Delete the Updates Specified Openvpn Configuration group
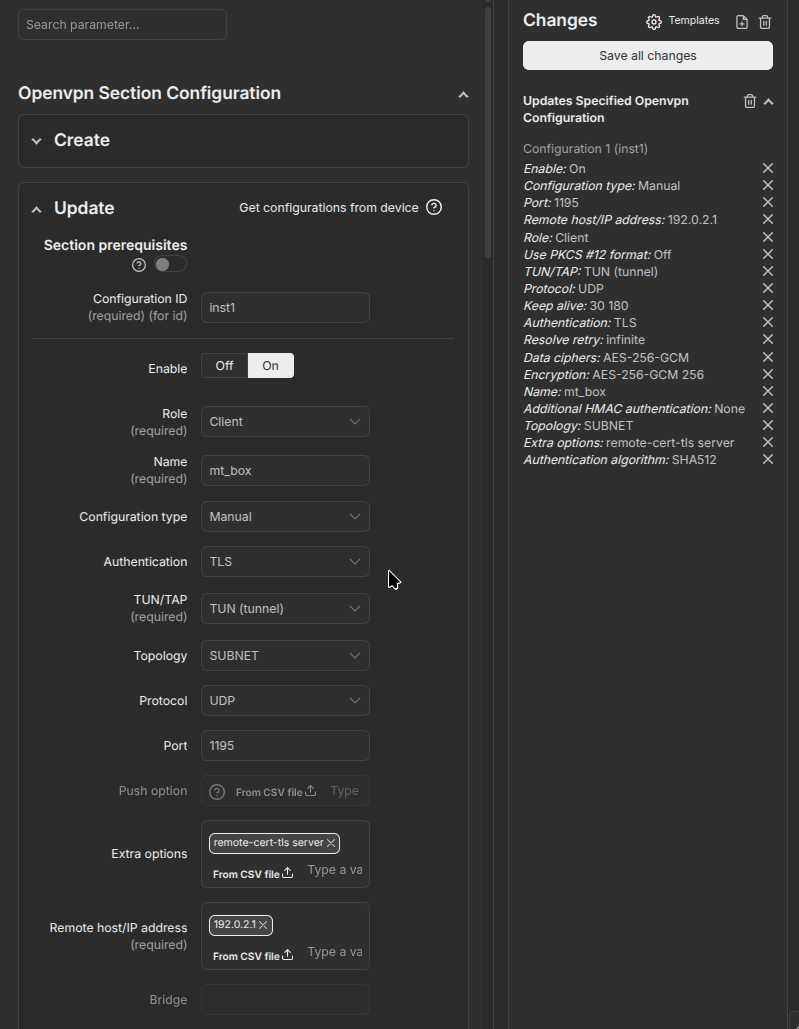799x1029 pixels. [x=750, y=101]
